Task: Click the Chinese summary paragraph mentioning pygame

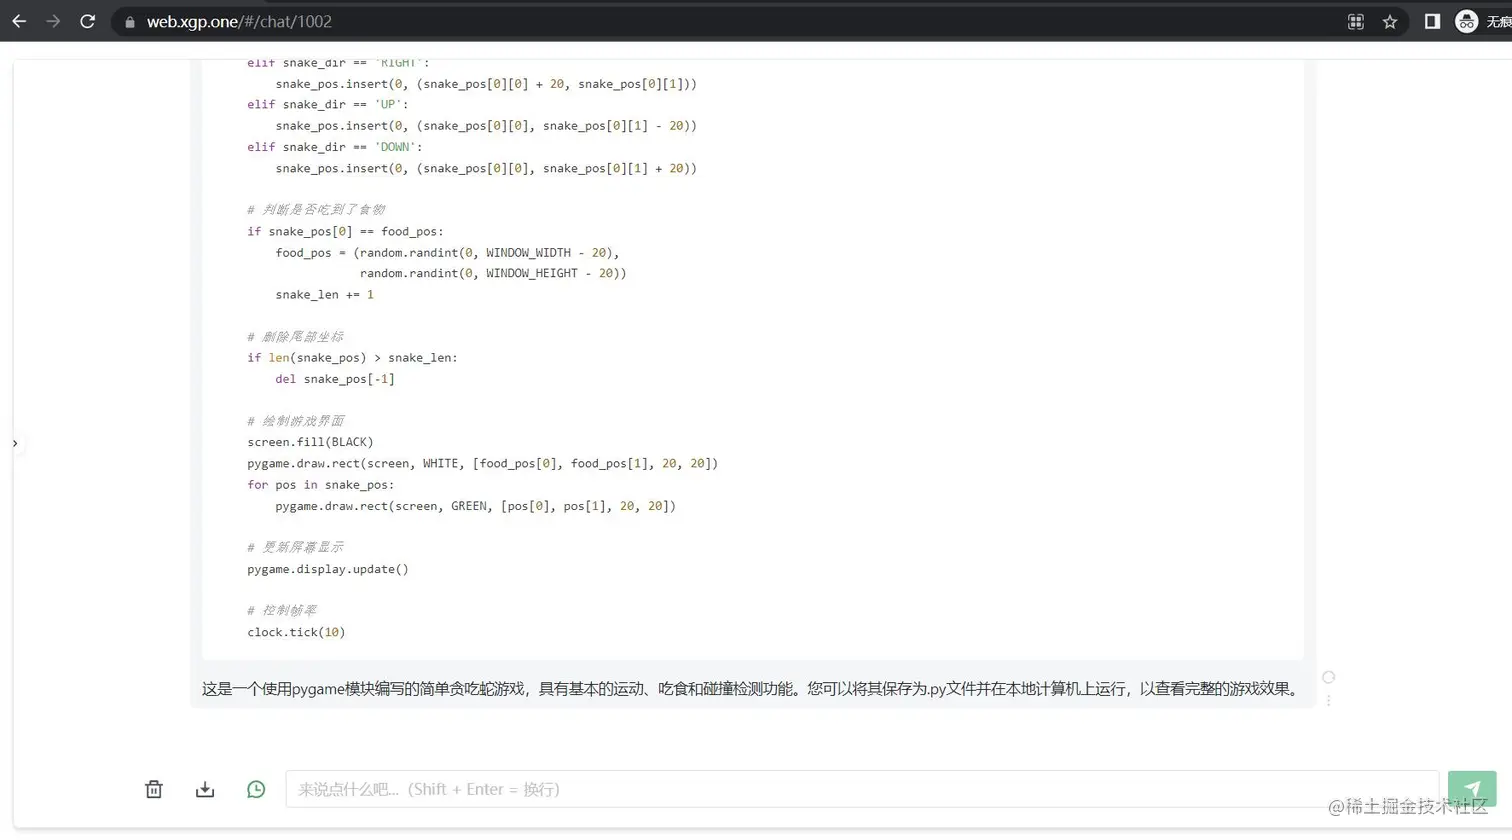Action: pos(751,689)
